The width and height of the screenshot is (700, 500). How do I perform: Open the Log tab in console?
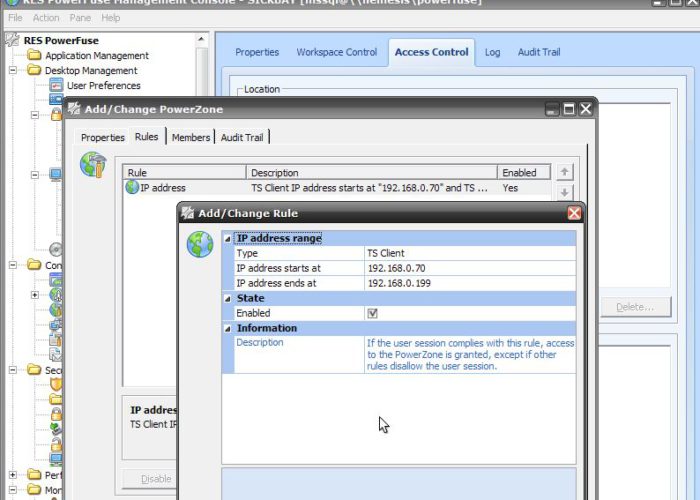[492, 52]
